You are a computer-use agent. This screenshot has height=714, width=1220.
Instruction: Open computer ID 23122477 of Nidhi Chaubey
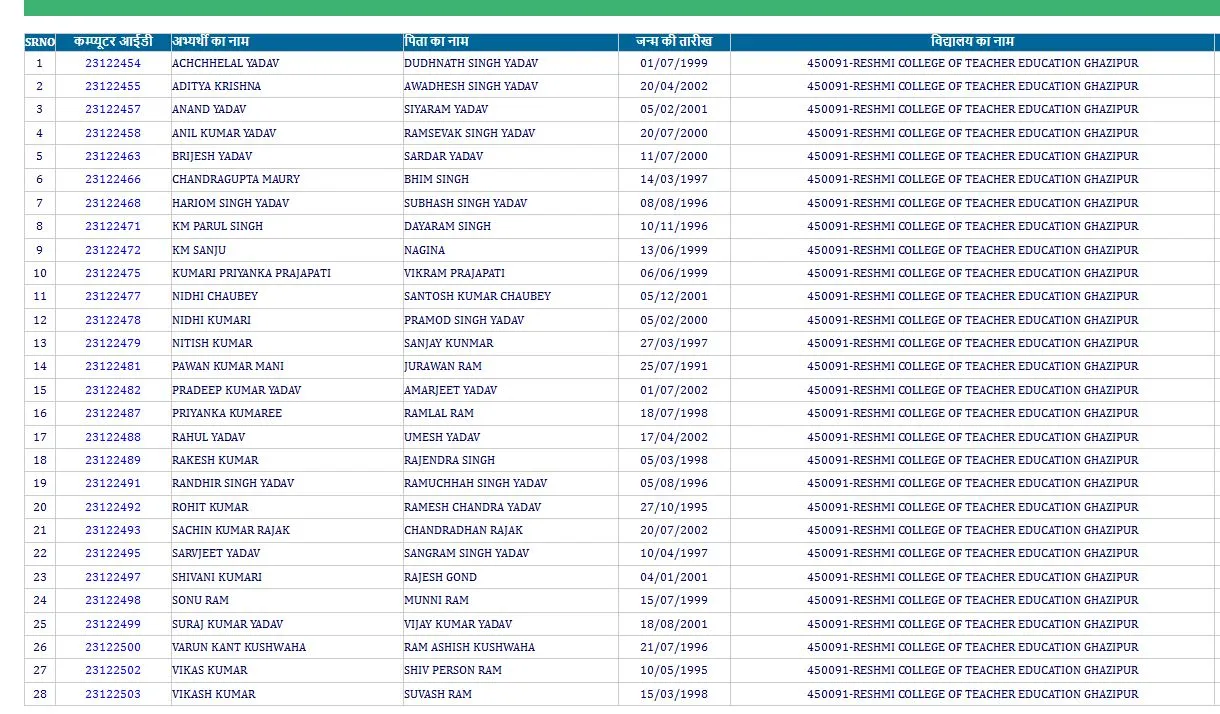point(113,297)
